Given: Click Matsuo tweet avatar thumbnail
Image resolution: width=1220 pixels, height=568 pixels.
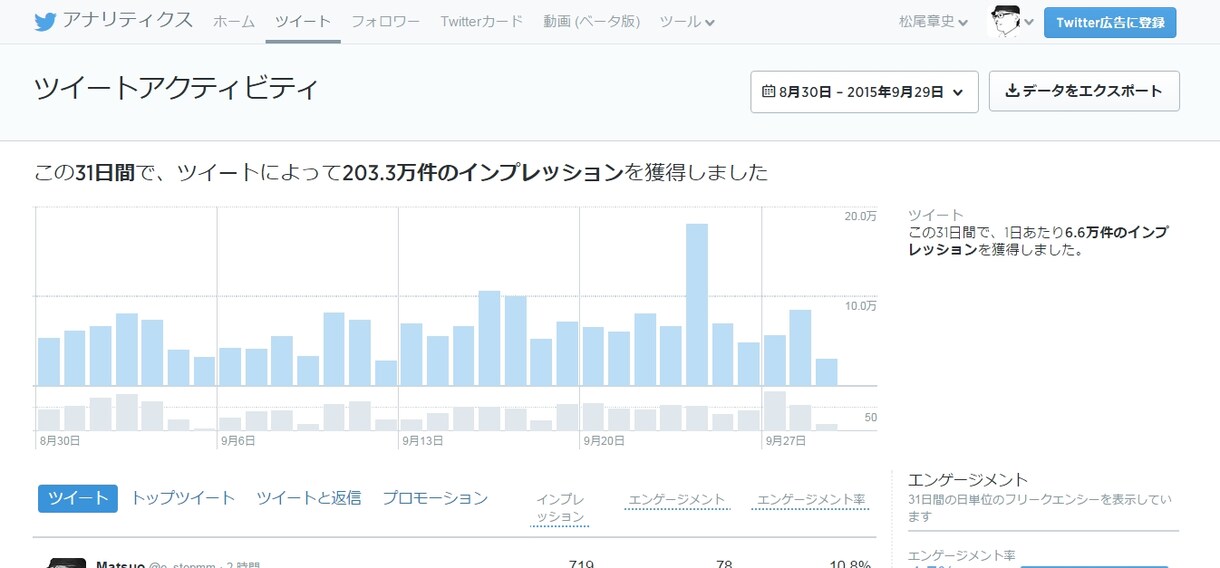Looking at the screenshot, I should pos(67,562).
